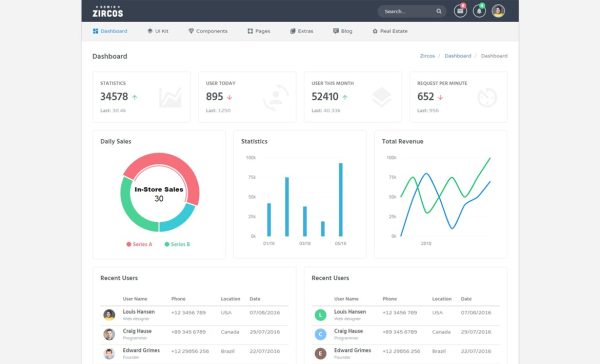Open the messages envelope icon

pyautogui.click(x=460, y=11)
